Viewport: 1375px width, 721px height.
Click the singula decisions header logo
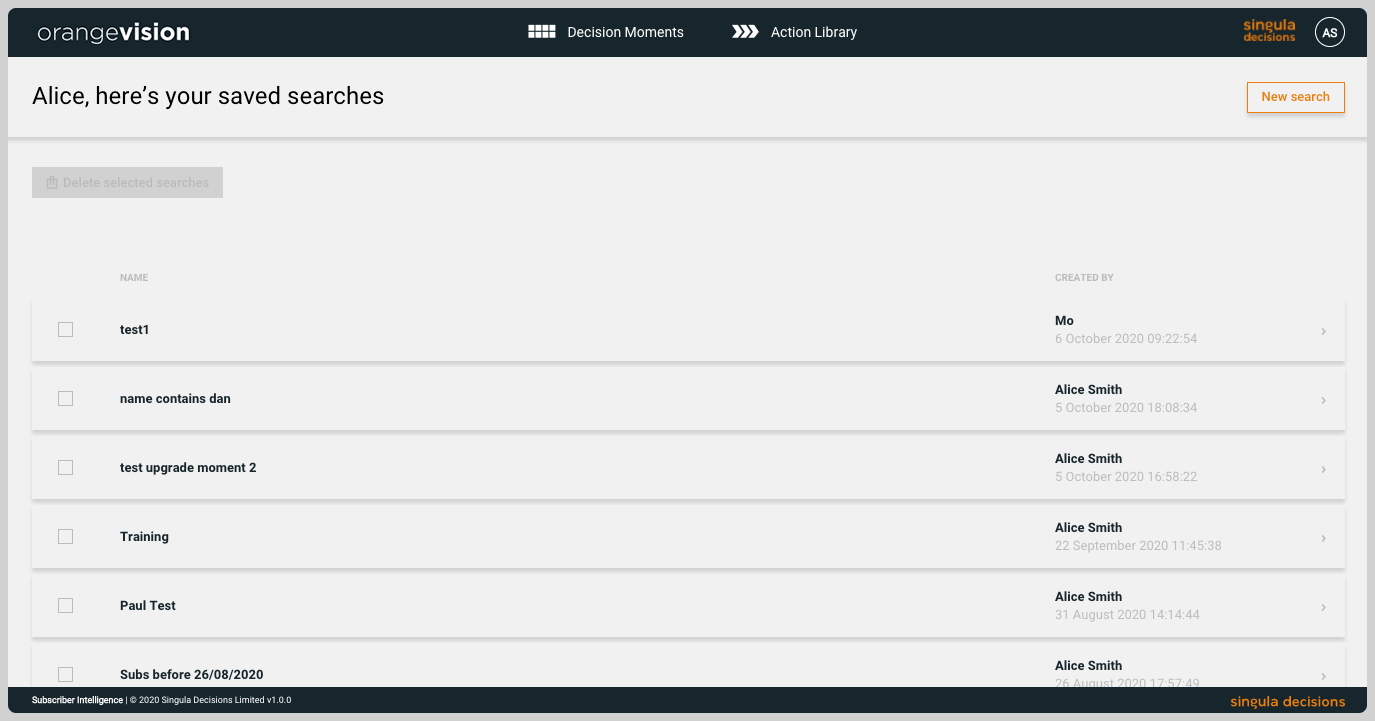[1269, 31]
